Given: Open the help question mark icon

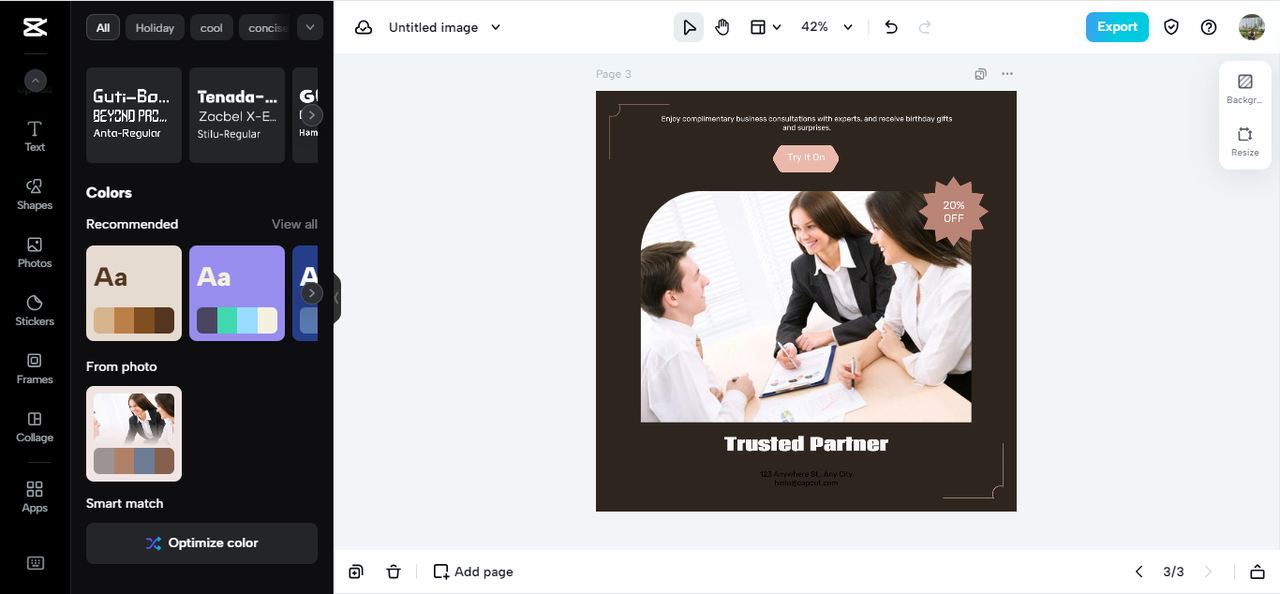Looking at the screenshot, I should pyautogui.click(x=1208, y=27).
